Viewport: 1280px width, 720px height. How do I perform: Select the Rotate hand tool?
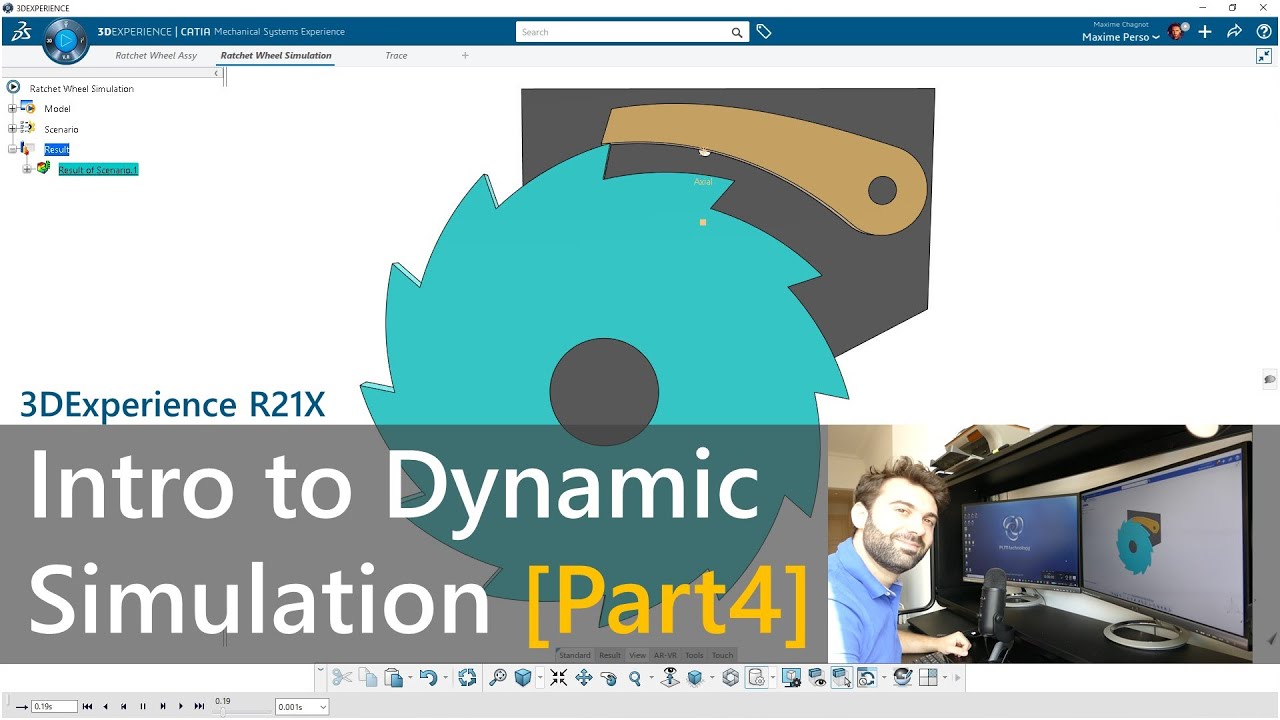(x=608, y=678)
